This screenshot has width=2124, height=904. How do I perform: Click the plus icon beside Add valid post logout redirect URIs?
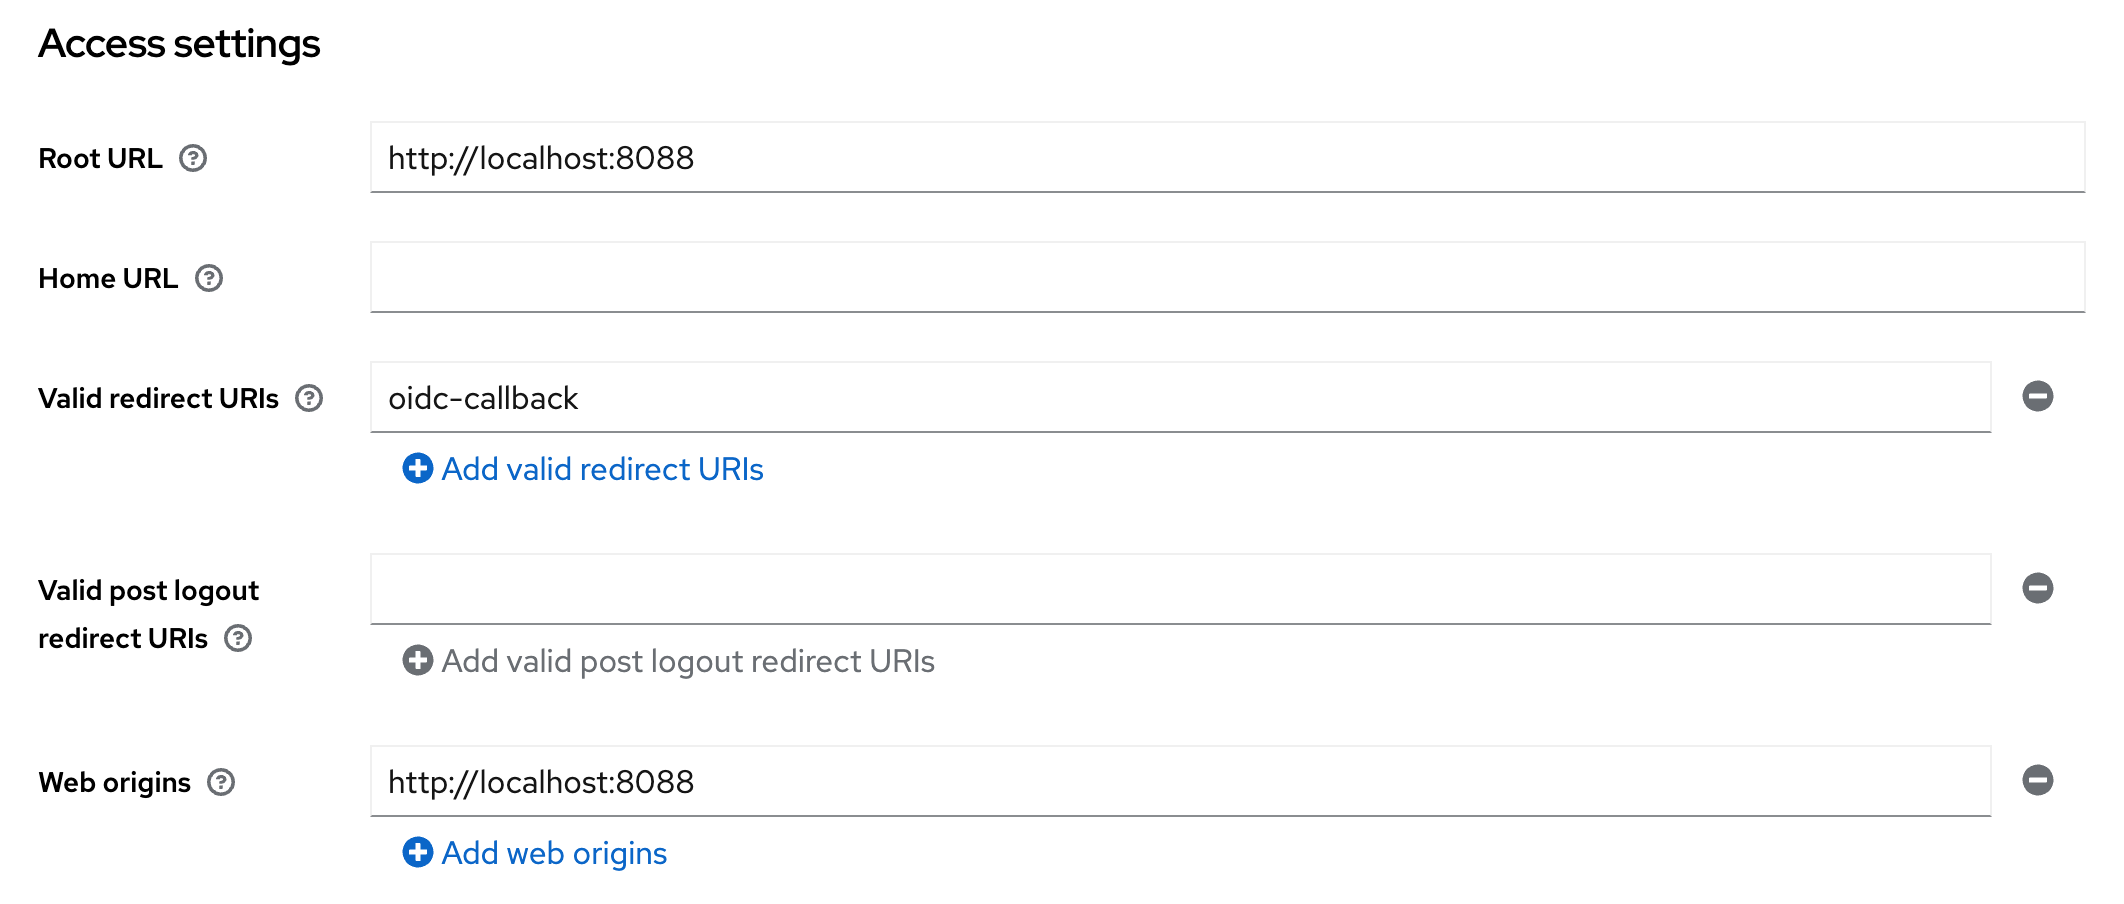[417, 661]
